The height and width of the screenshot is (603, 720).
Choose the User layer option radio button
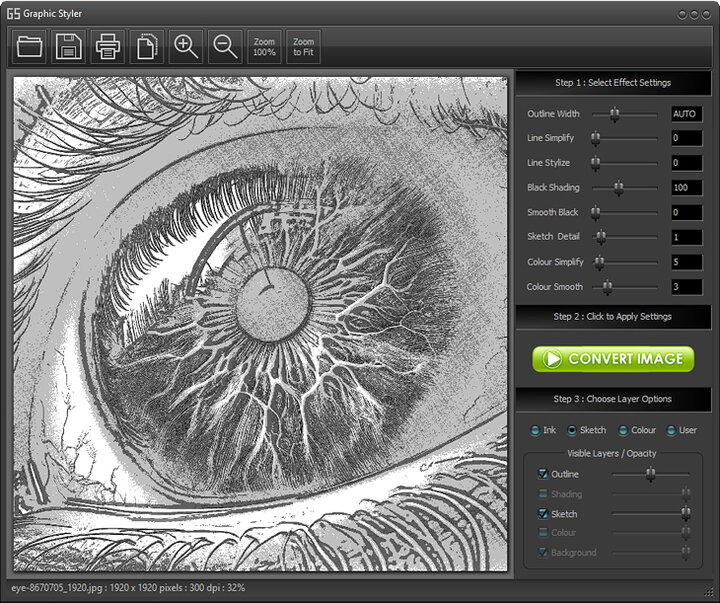671,431
